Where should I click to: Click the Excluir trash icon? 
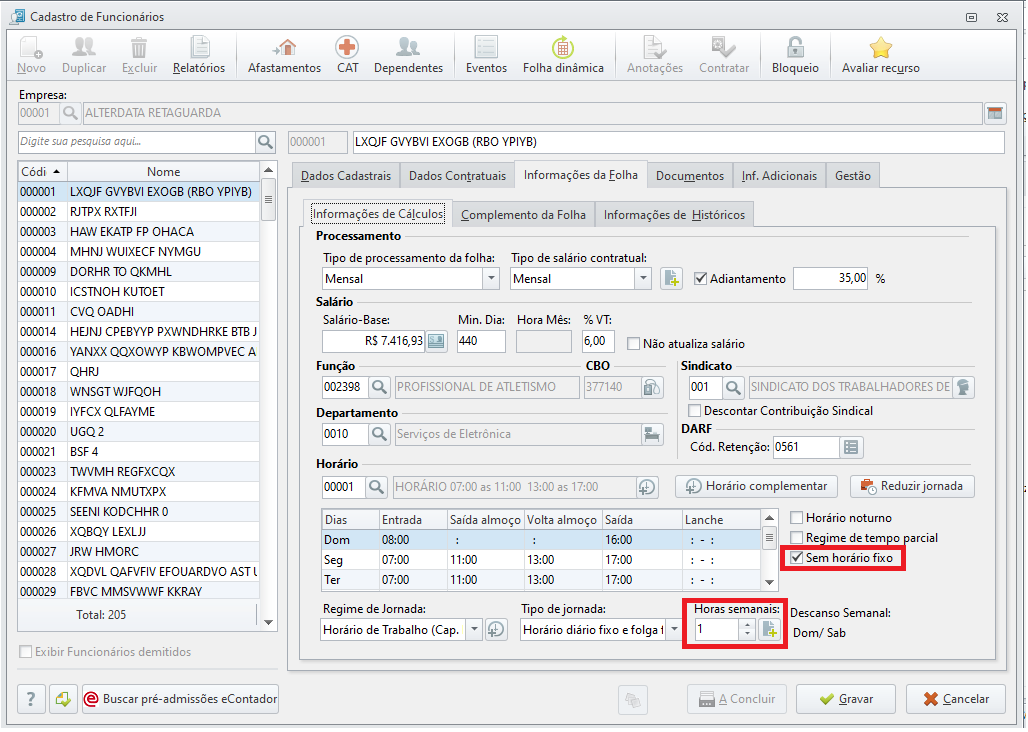(x=139, y=48)
